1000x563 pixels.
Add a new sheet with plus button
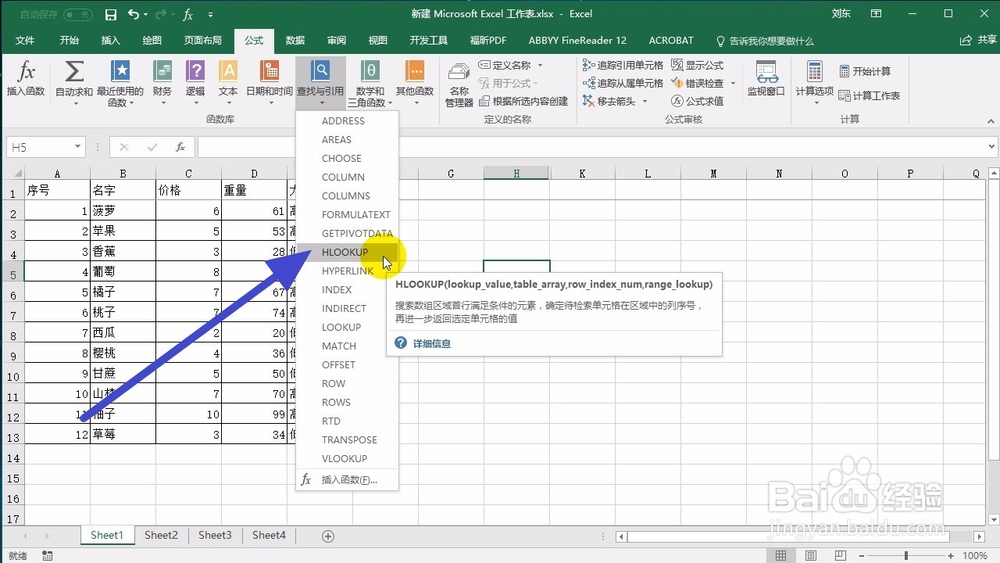(x=328, y=536)
